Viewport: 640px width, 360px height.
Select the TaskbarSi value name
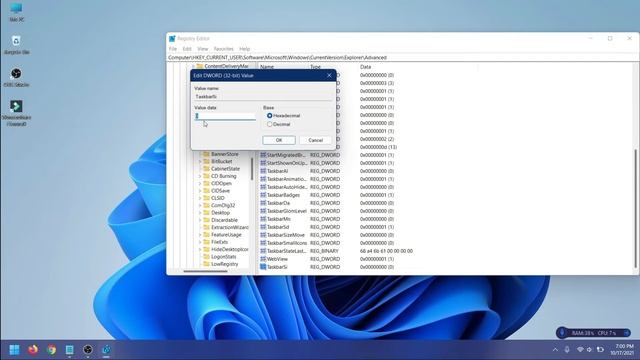(x=277, y=267)
